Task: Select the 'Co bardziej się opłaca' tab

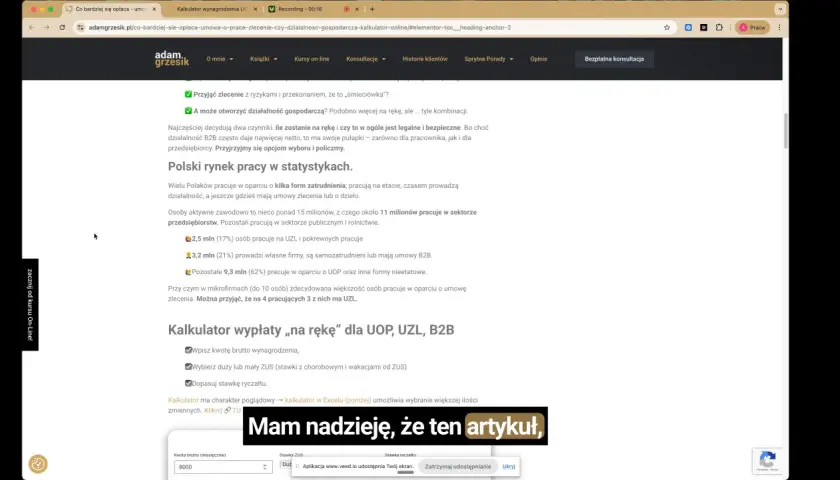Action: (x=111, y=9)
